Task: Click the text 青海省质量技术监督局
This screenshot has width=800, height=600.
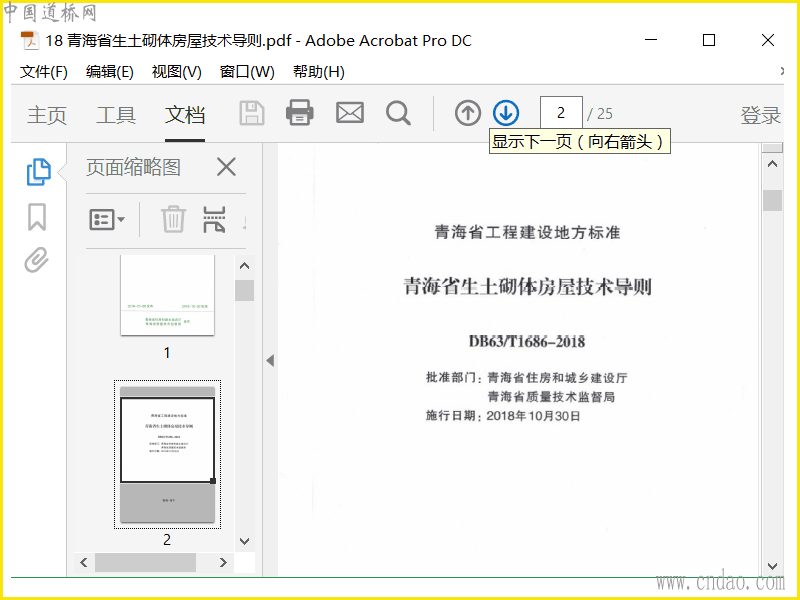Action: (552, 397)
